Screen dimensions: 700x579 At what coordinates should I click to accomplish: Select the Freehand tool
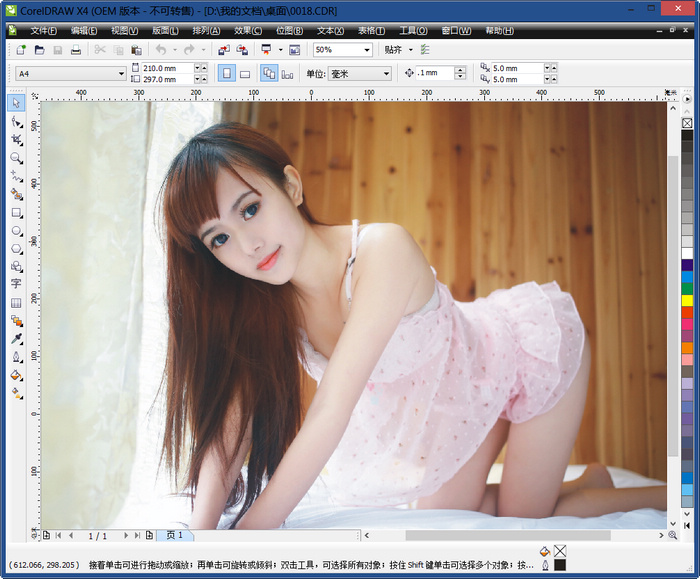(17, 176)
